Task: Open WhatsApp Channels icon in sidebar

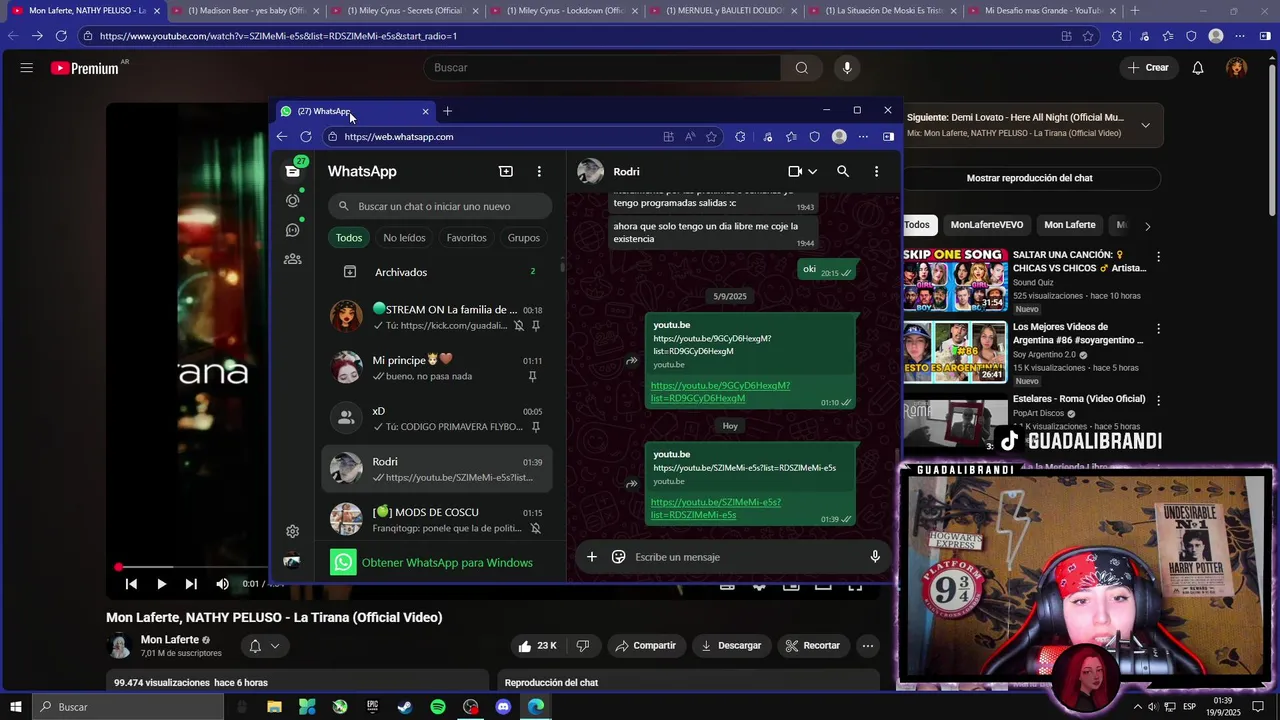Action: click(x=292, y=230)
